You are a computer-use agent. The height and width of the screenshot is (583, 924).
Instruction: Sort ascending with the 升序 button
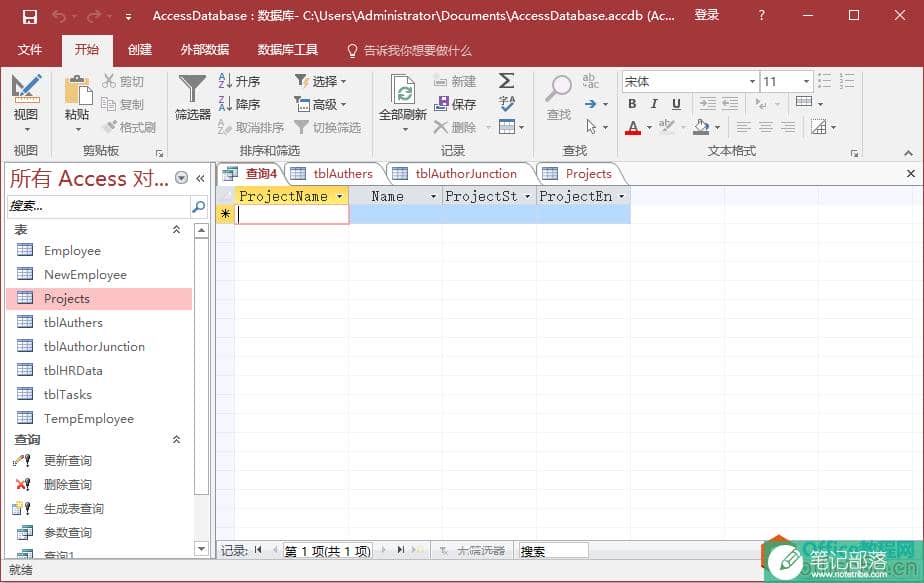[x=239, y=81]
